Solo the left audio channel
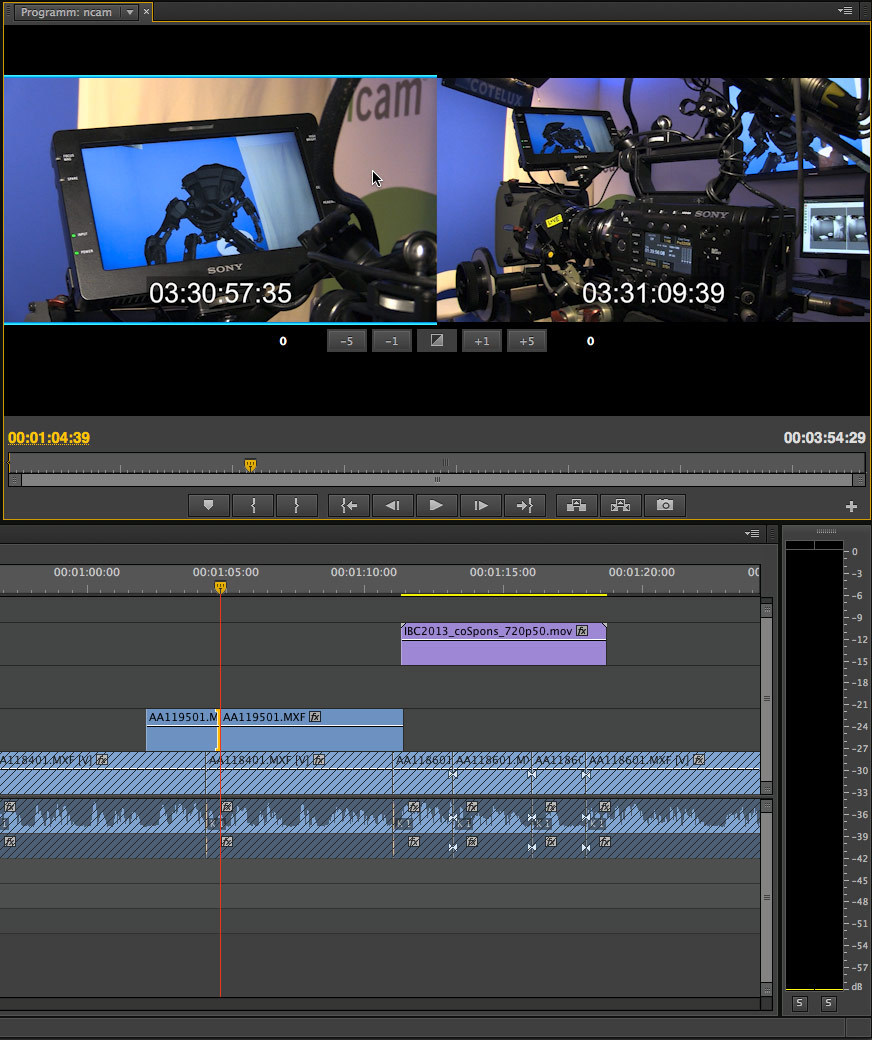This screenshot has height=1040, width=872. 799,1004
